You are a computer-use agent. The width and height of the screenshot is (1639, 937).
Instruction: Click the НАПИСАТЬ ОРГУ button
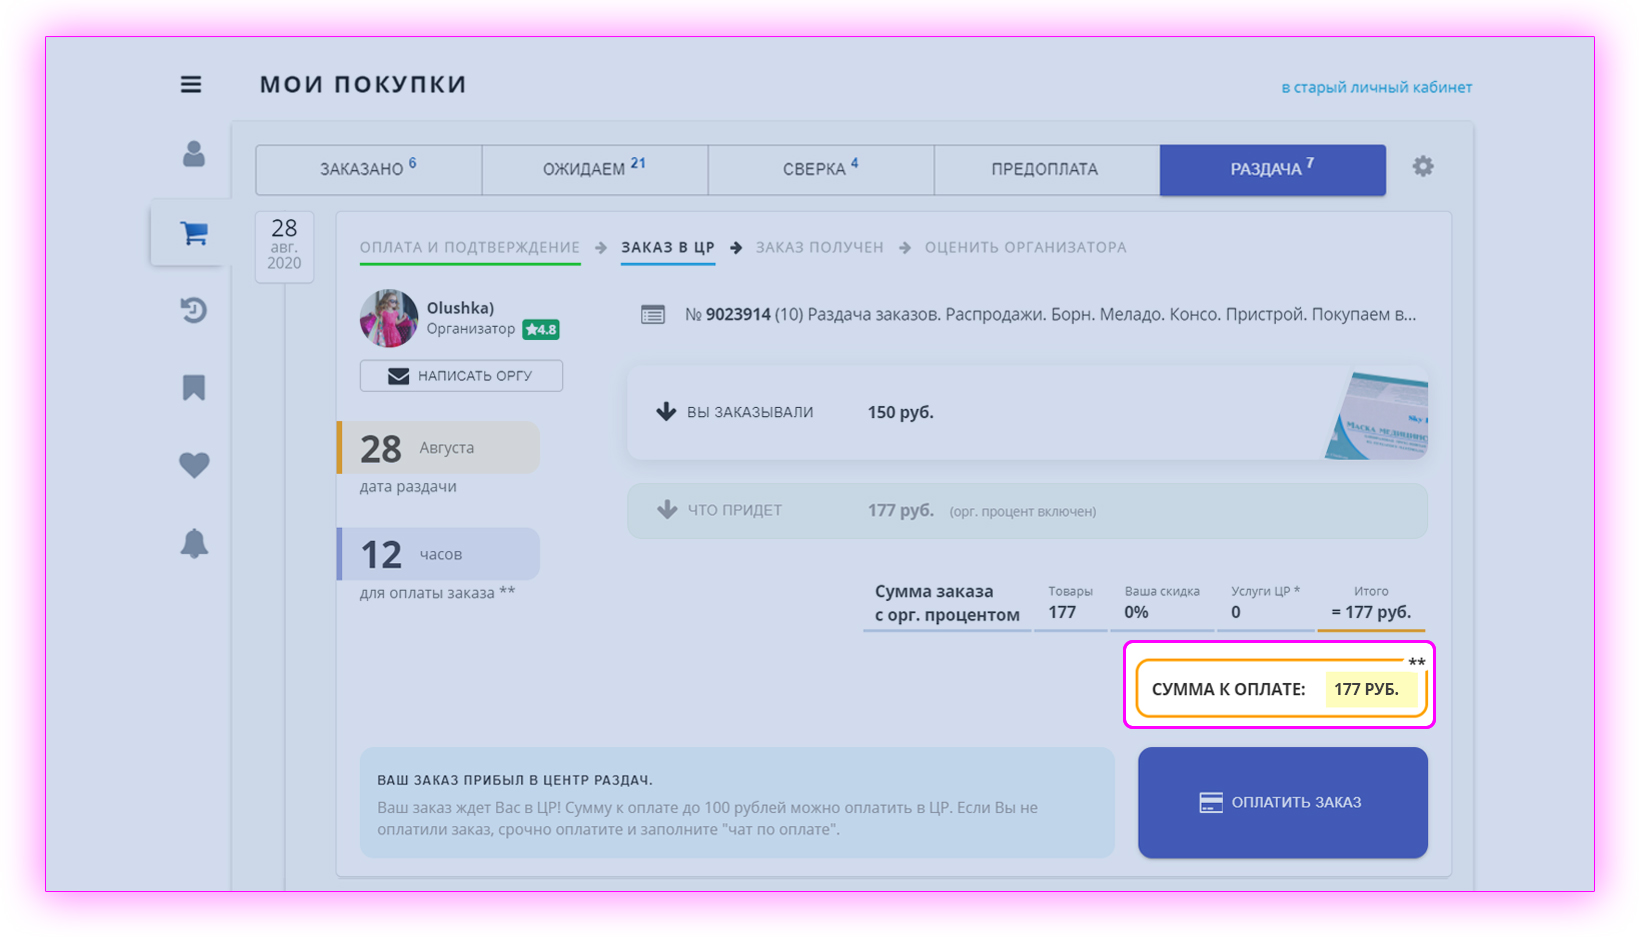(461, 376)
